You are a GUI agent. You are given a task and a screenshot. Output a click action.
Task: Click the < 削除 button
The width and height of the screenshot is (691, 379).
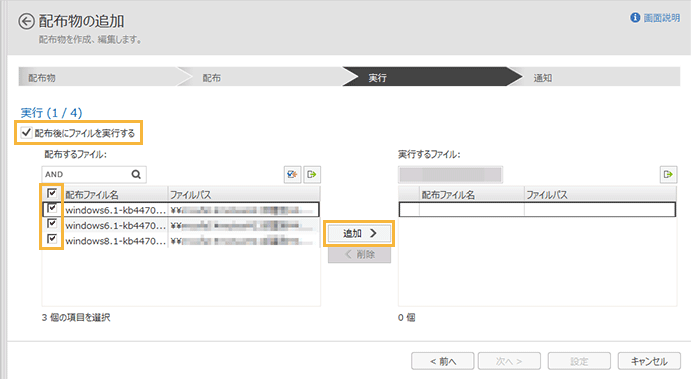359,254
